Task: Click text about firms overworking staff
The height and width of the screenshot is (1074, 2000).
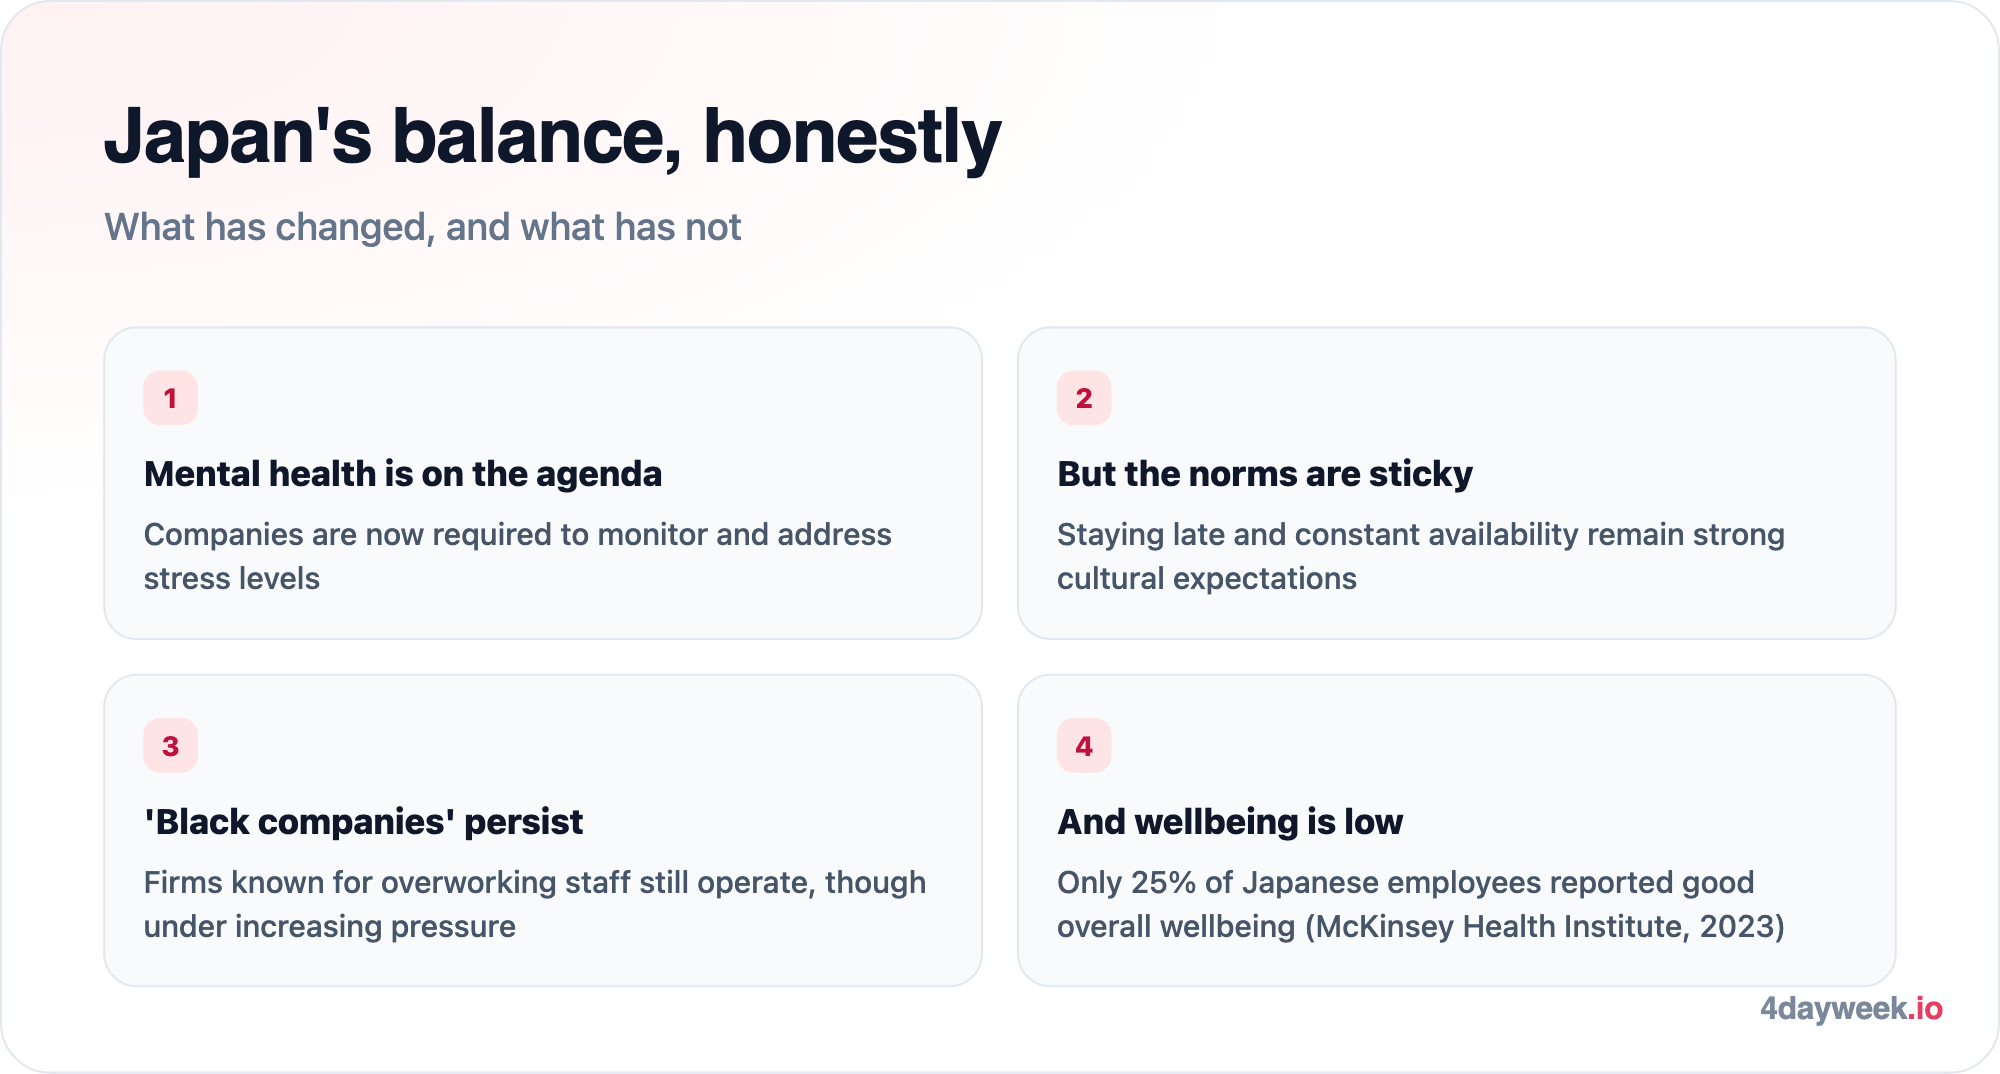Action: tap(535, 904)
